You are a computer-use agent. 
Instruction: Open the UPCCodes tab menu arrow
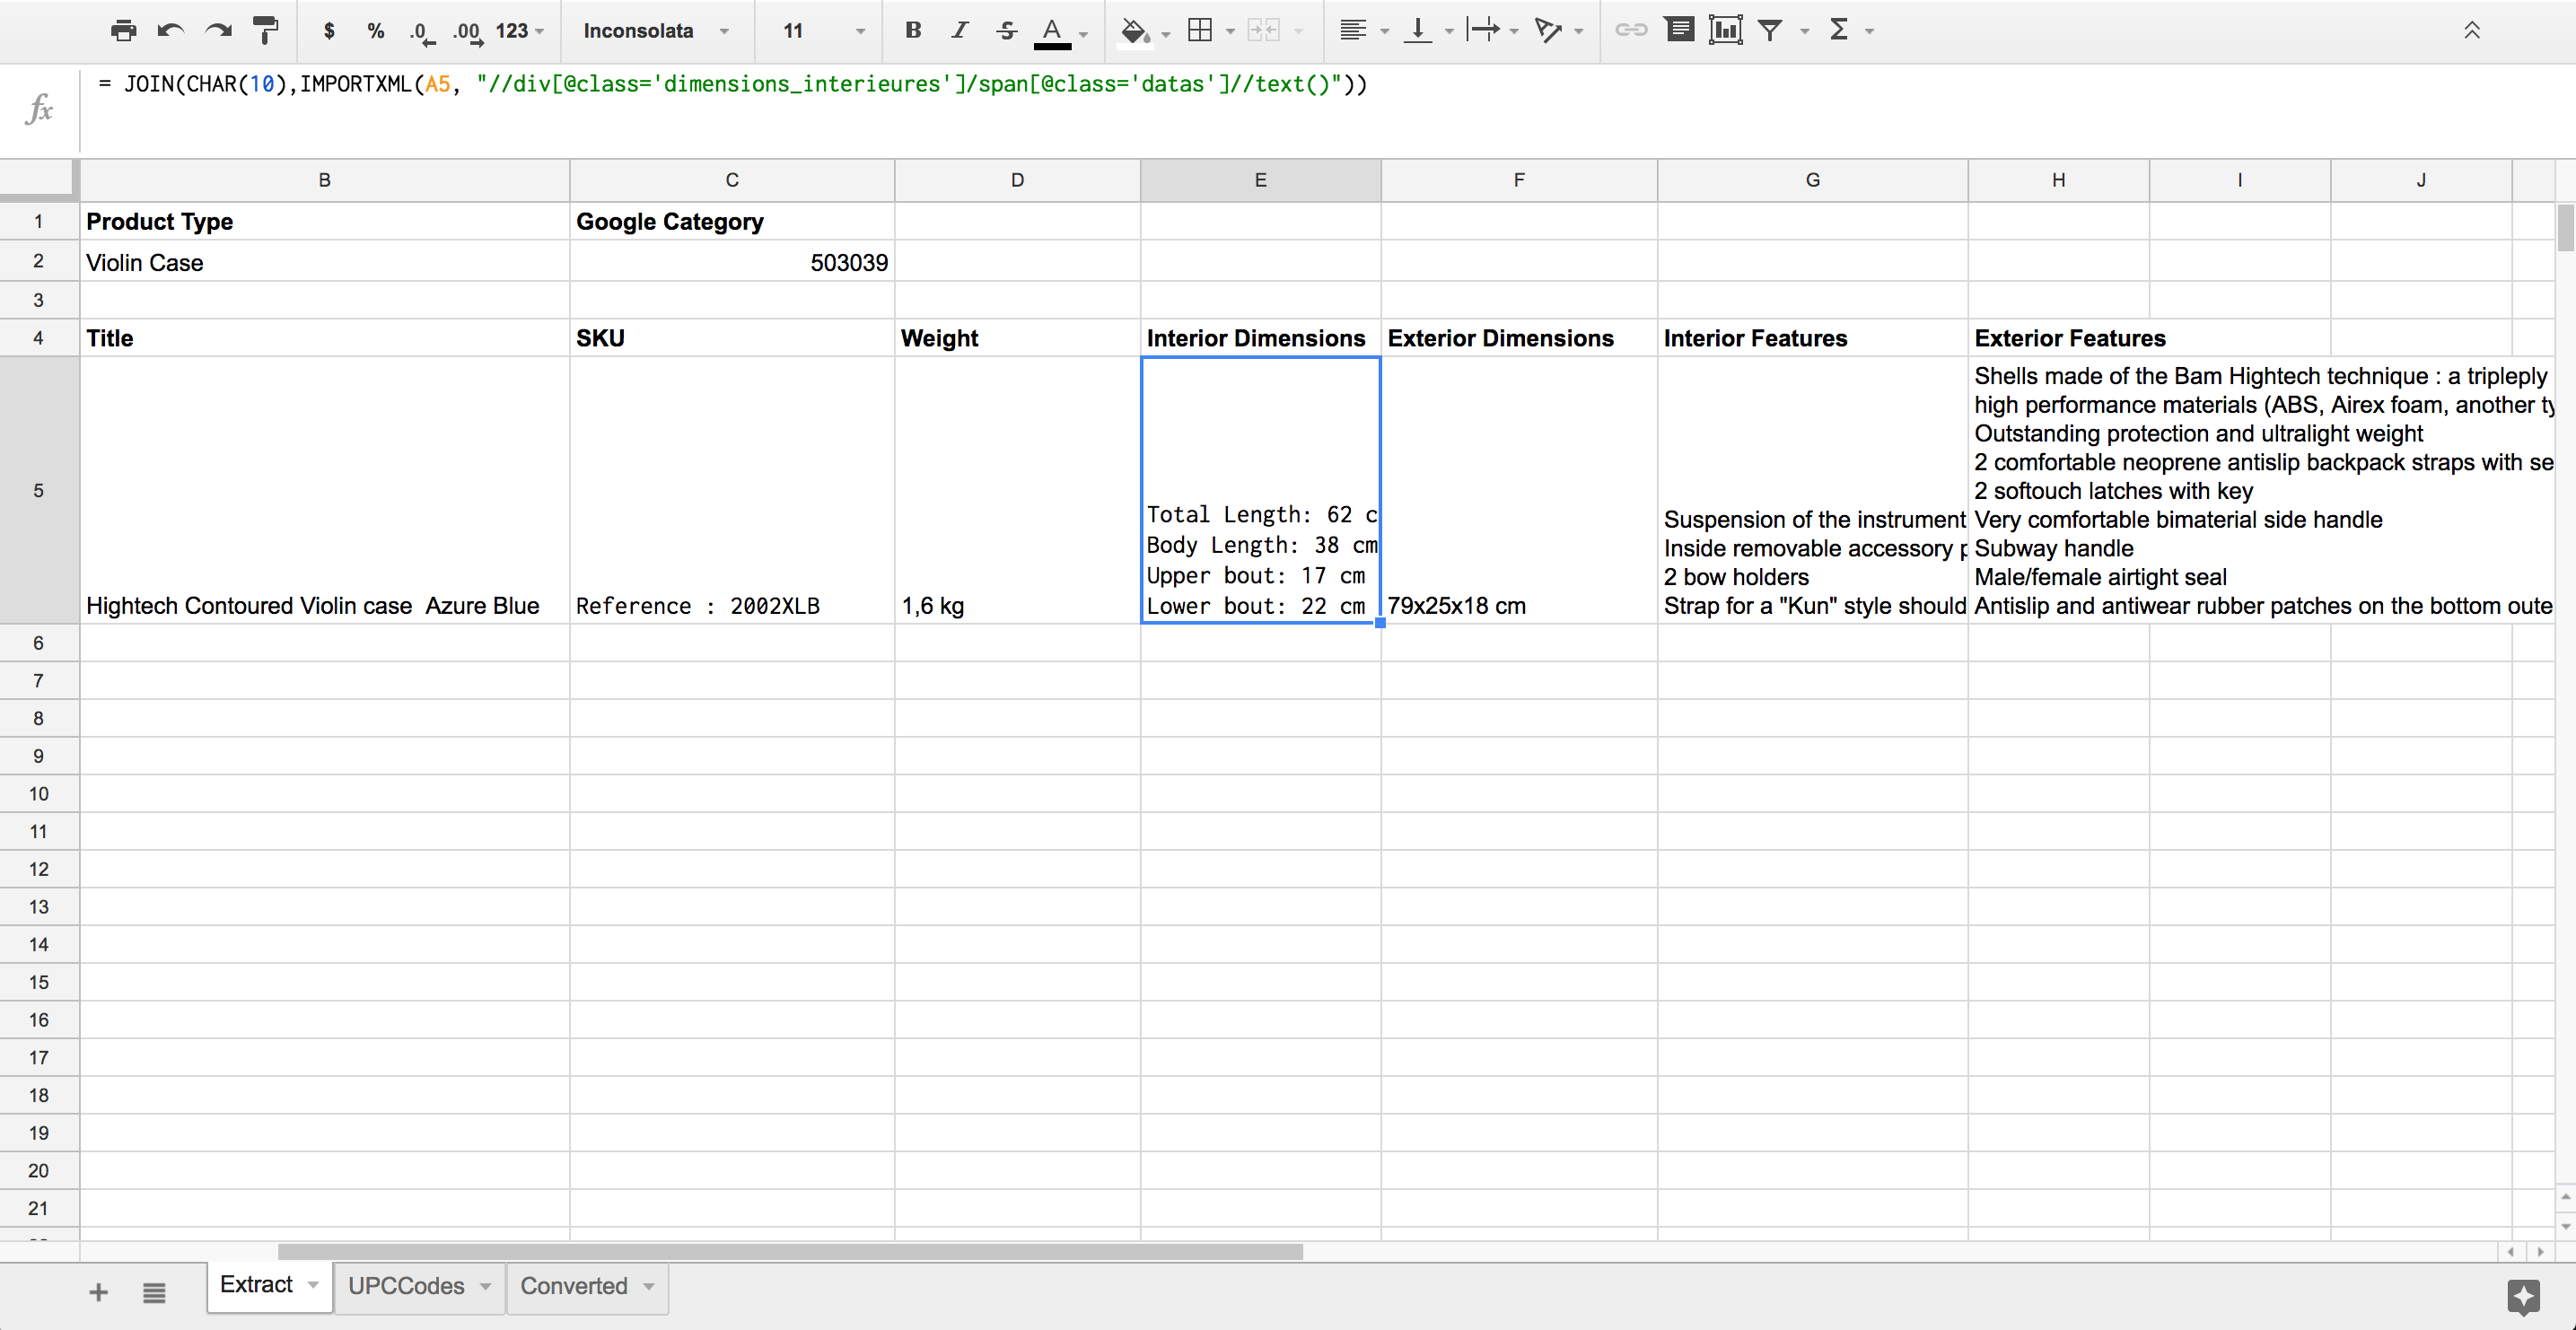click(485, 1286)
